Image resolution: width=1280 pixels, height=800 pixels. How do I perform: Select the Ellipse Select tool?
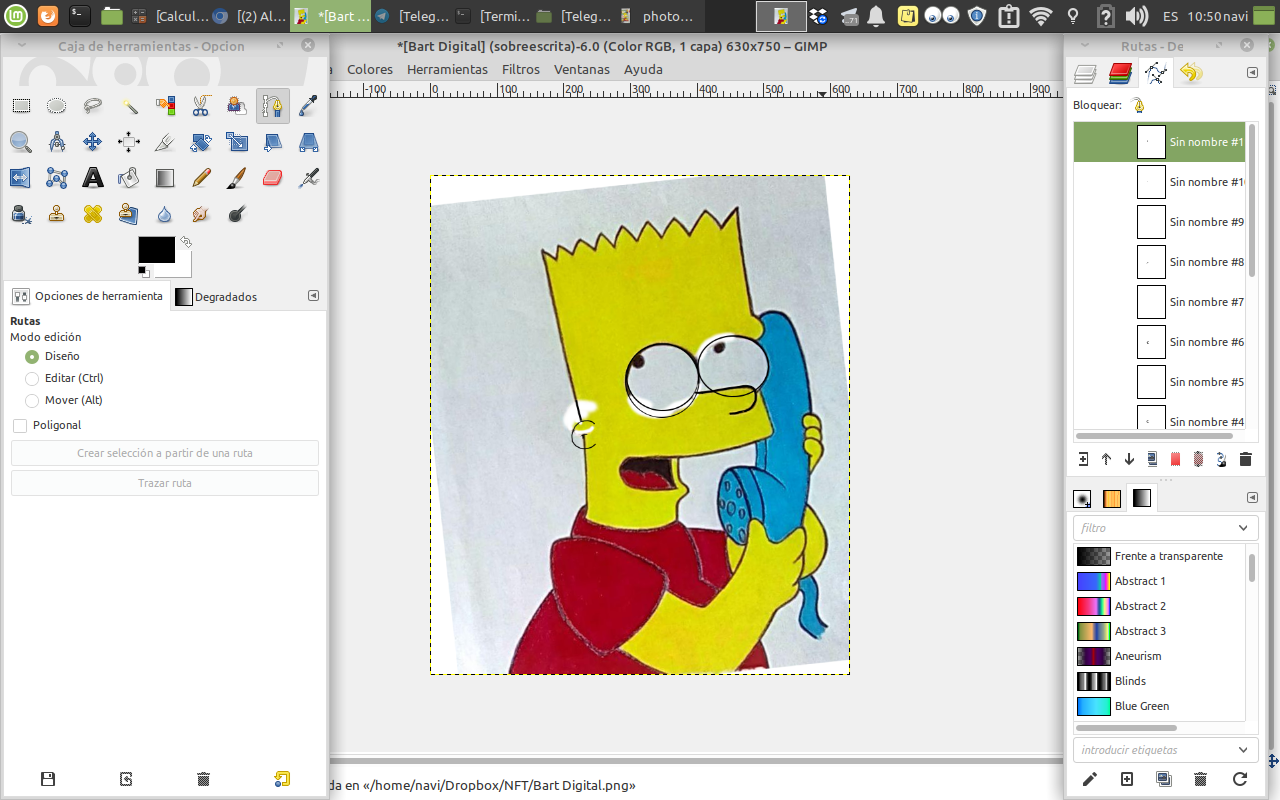[x=57, y=106]
